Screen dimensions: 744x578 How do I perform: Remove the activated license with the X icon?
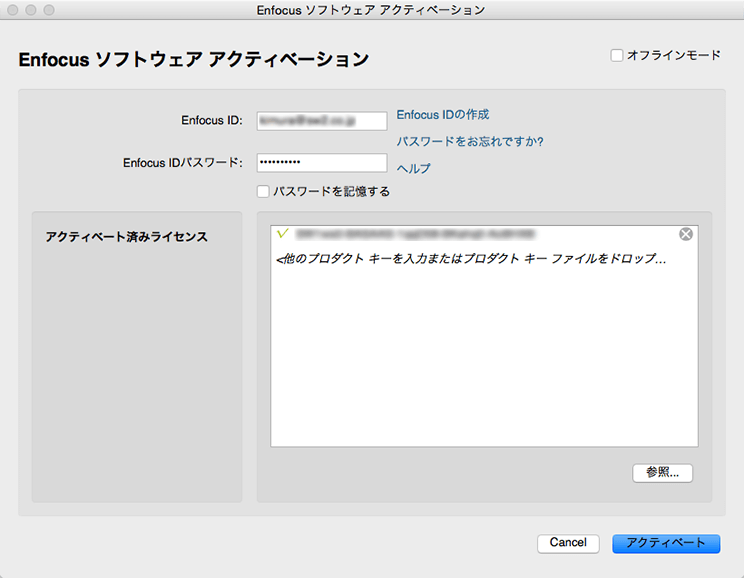tap(685, 234)
